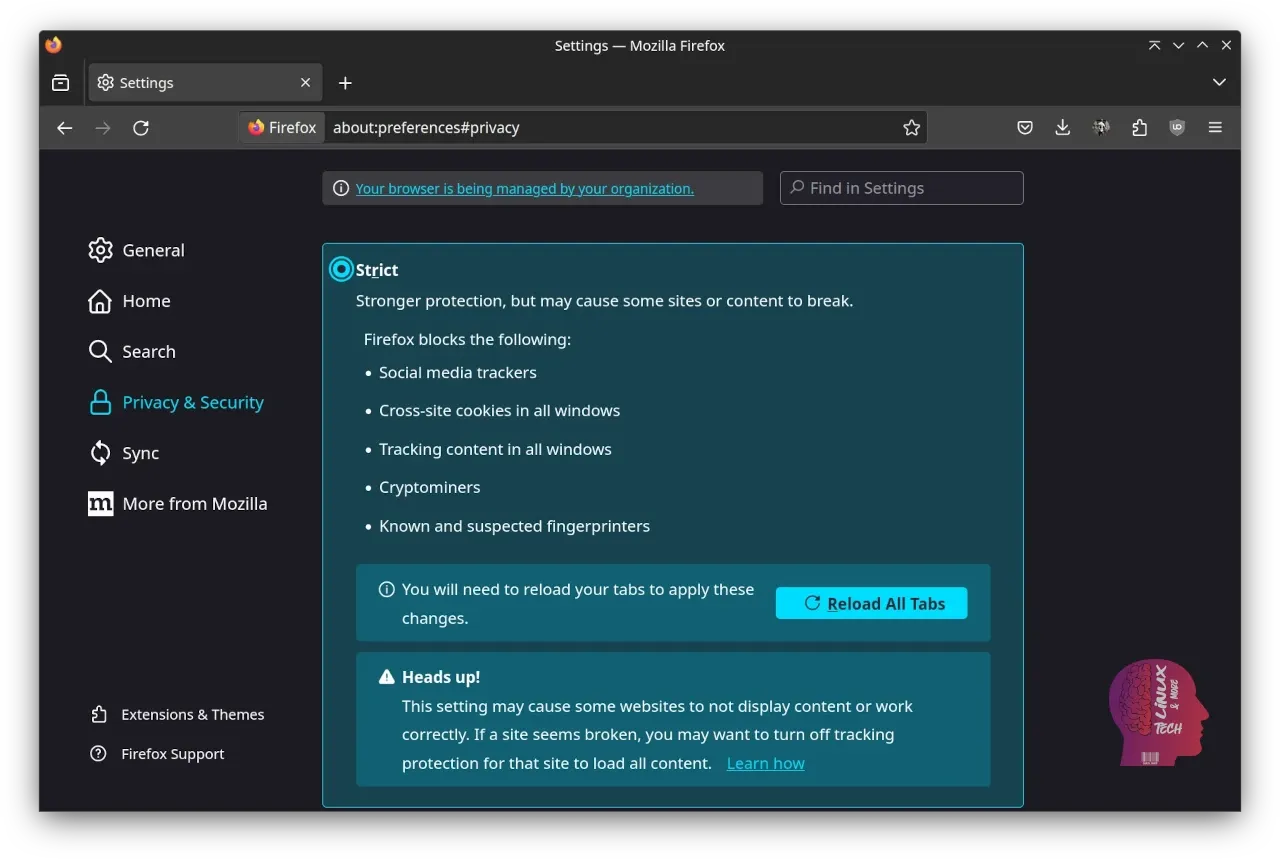Select the Settings tab
This screenshot has height=859, width=1280.
pos(205,83)
